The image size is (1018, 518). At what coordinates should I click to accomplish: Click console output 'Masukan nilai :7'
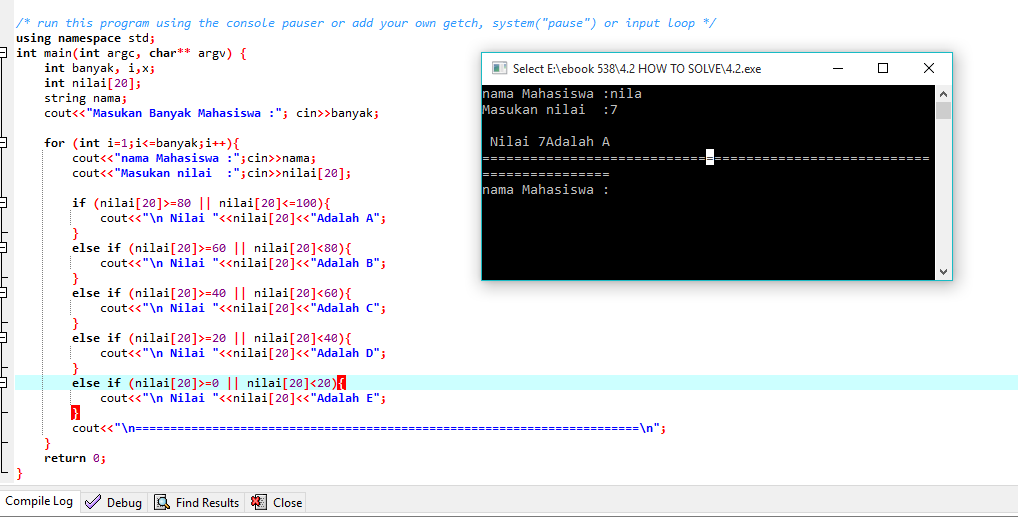[x=550, y=110]
